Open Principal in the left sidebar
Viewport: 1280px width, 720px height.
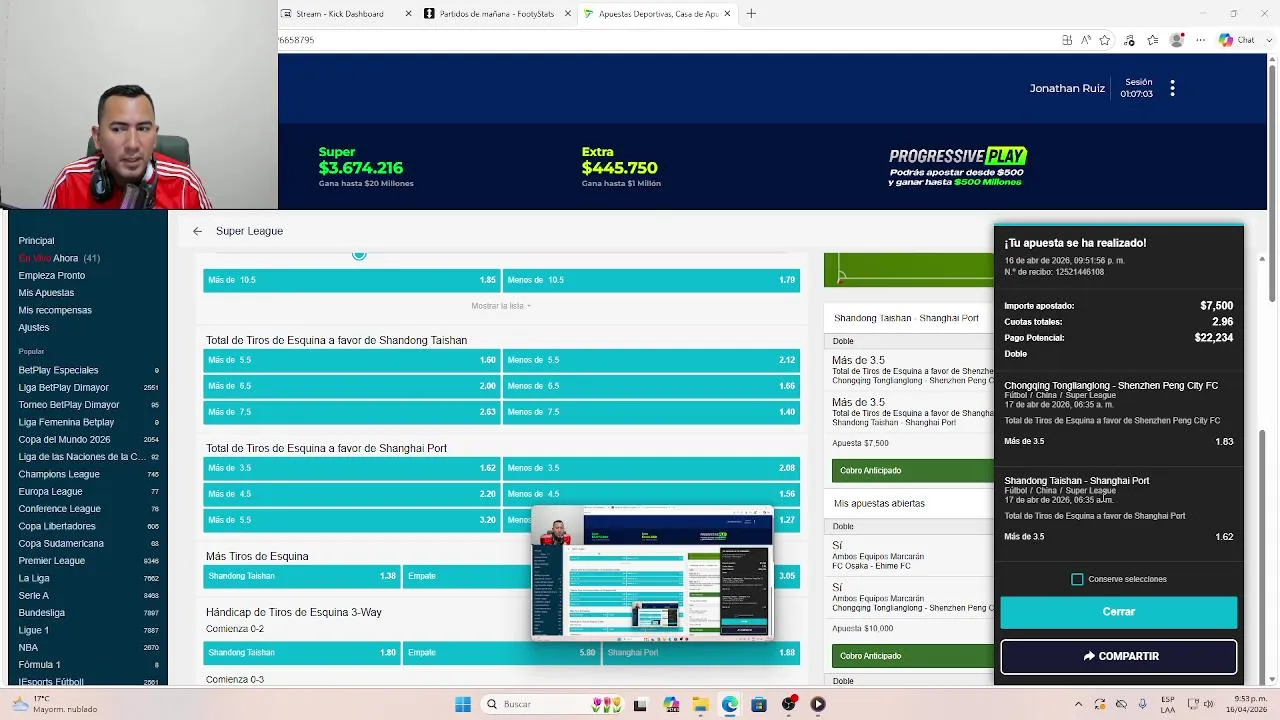point(36,241)
